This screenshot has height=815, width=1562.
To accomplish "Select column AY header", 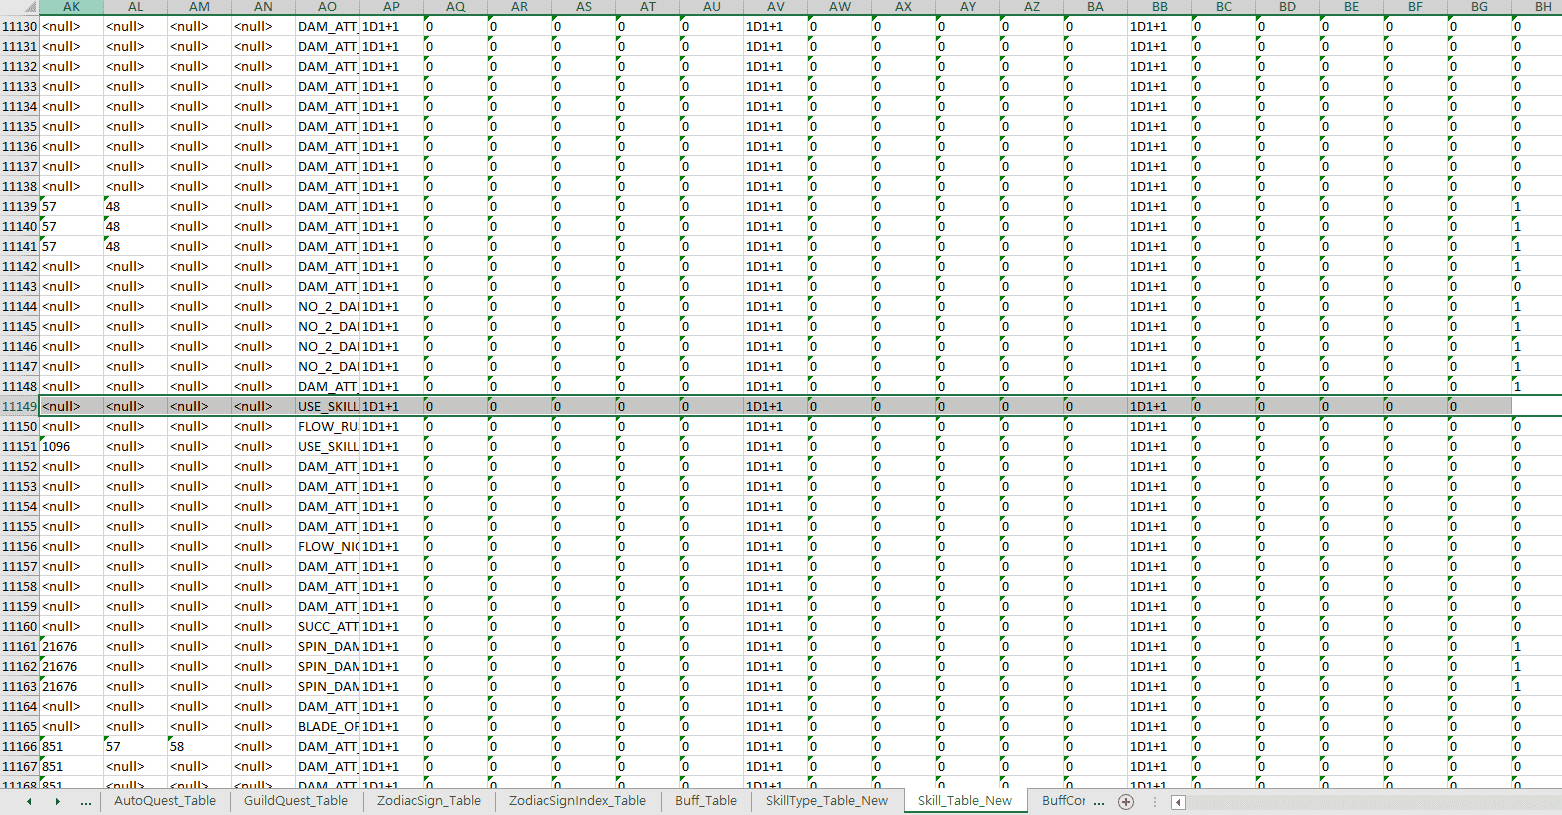I will click(967, 7).
